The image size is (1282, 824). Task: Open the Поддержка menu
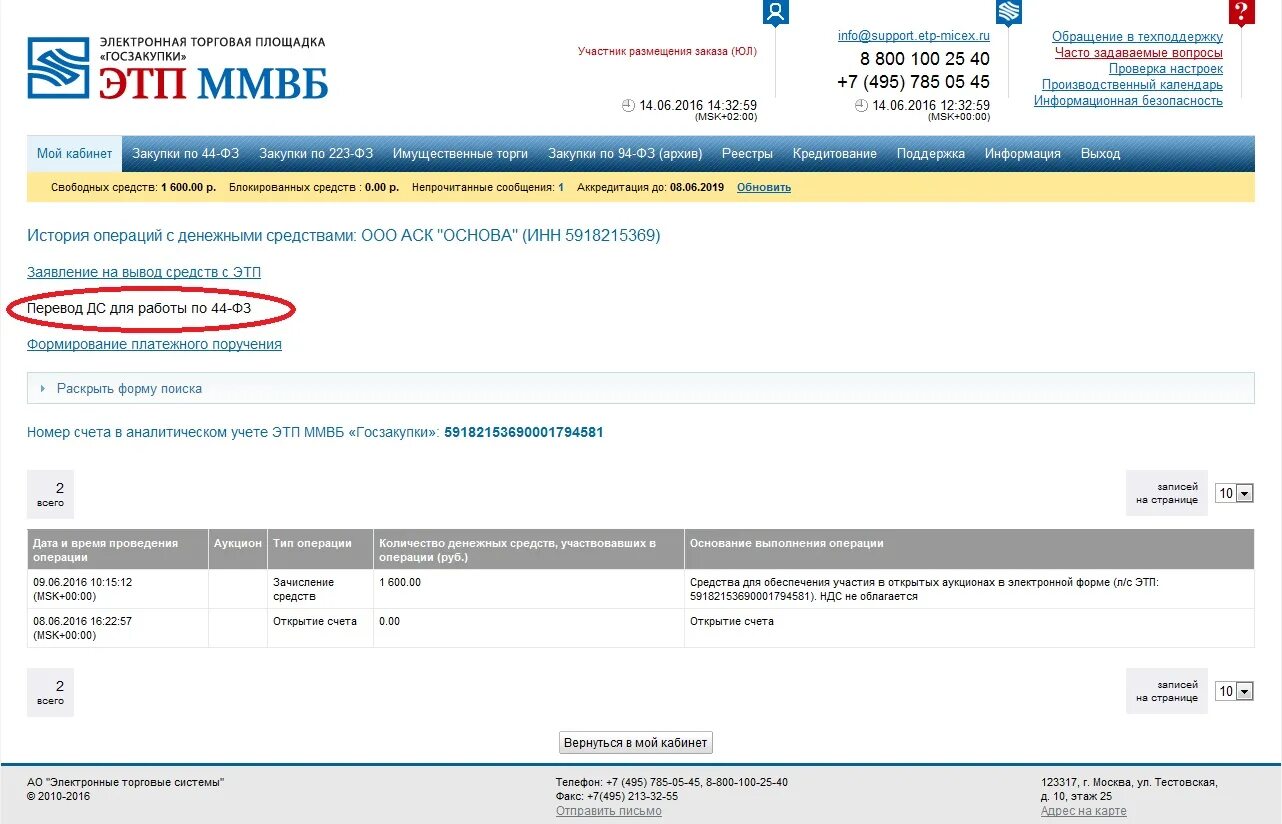coord(931,154)
